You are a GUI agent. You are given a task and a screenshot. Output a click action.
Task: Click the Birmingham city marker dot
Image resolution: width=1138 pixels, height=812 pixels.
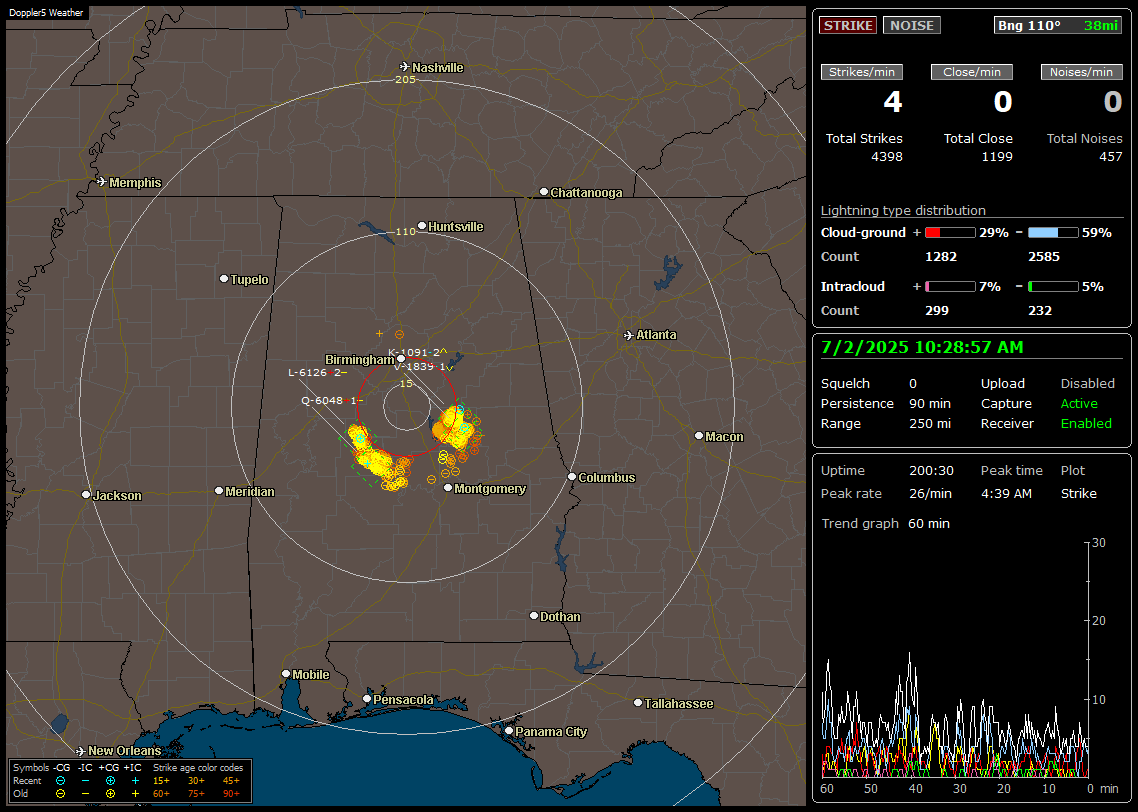pos(401,358)
